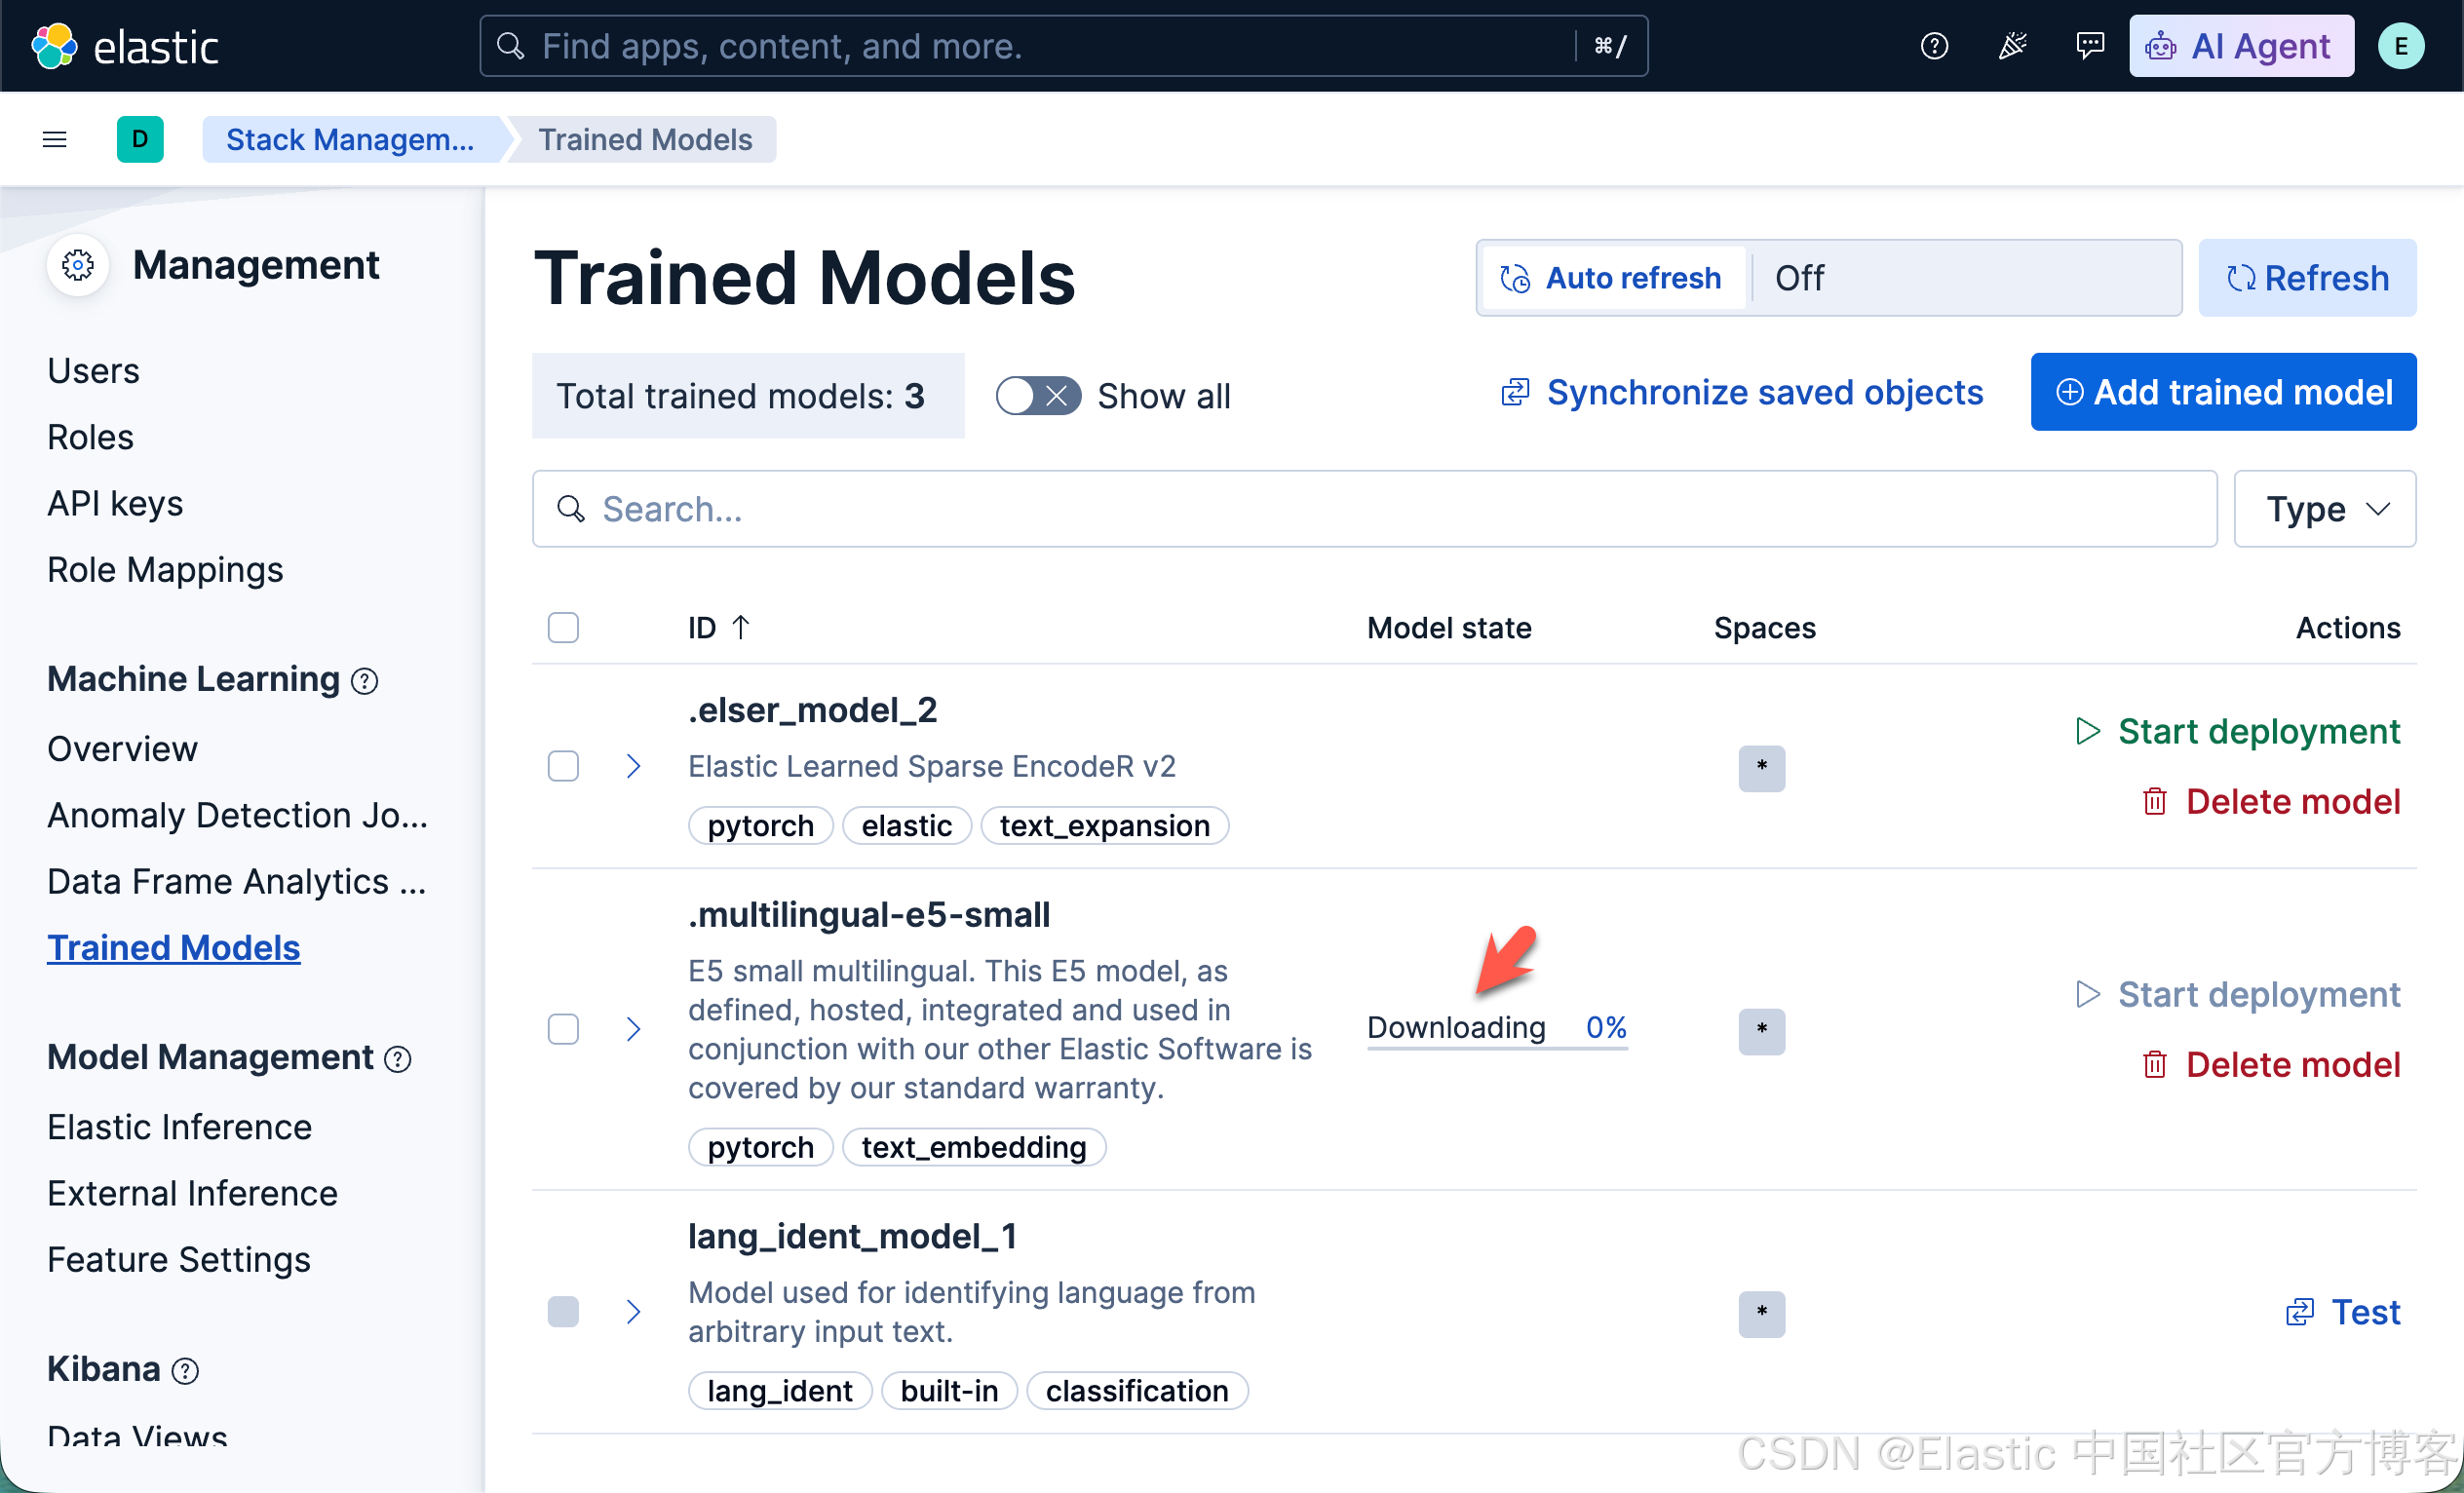This screenshot has height=1493, width=2464.
Task: Open the user avatar E menu
Action: click(2400, 46)
